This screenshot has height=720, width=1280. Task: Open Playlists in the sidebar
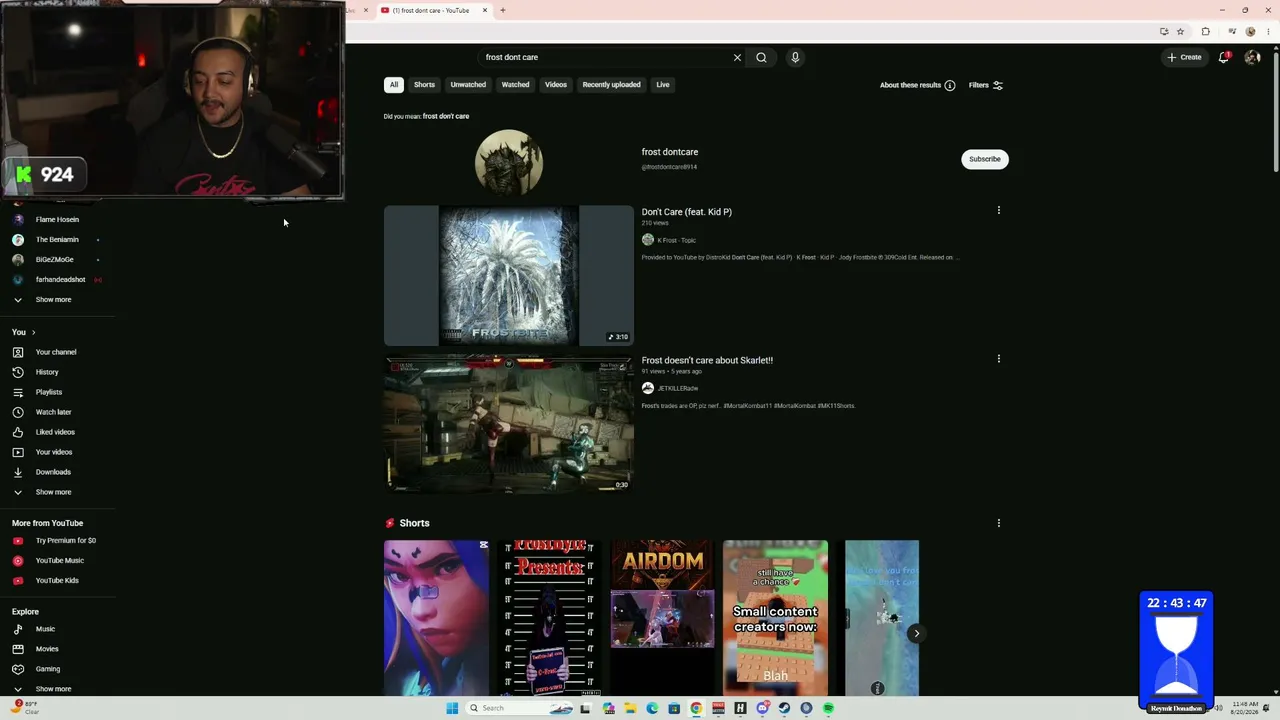[x=49, y=392]
